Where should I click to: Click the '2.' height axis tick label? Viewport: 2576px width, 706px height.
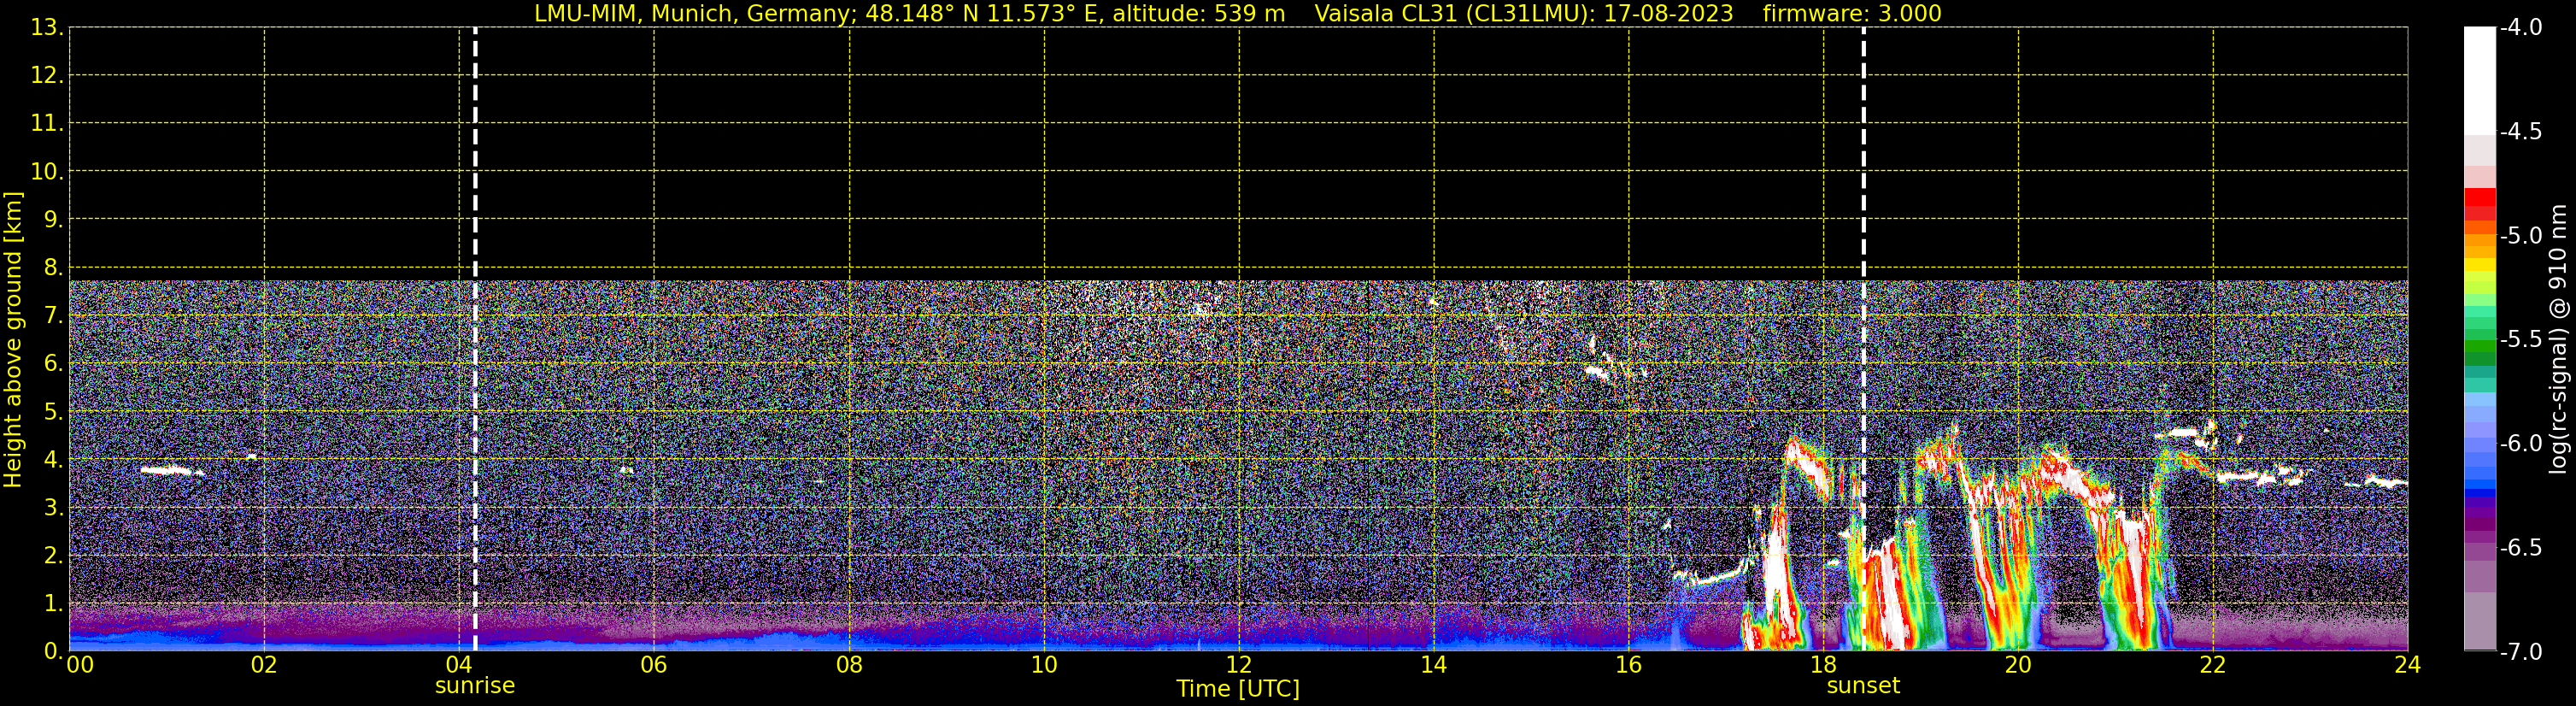click(53, 555)
